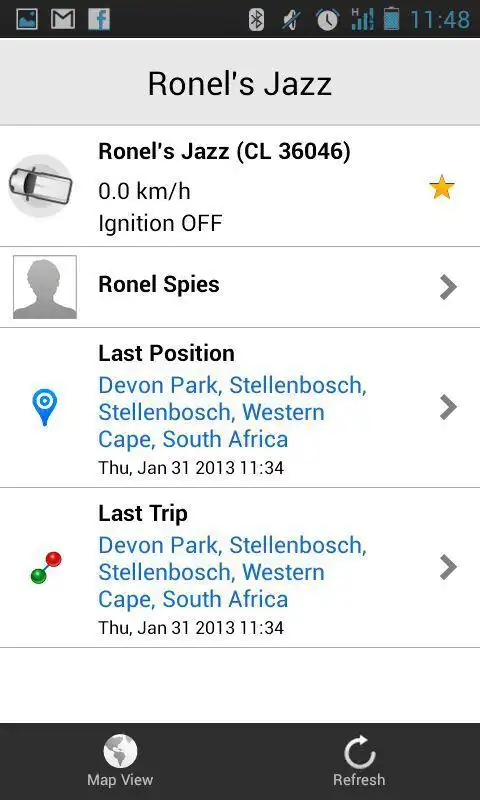Open the Map View globe icon
The width and height of the screenshot is (480, 800).
coord(120,751)
